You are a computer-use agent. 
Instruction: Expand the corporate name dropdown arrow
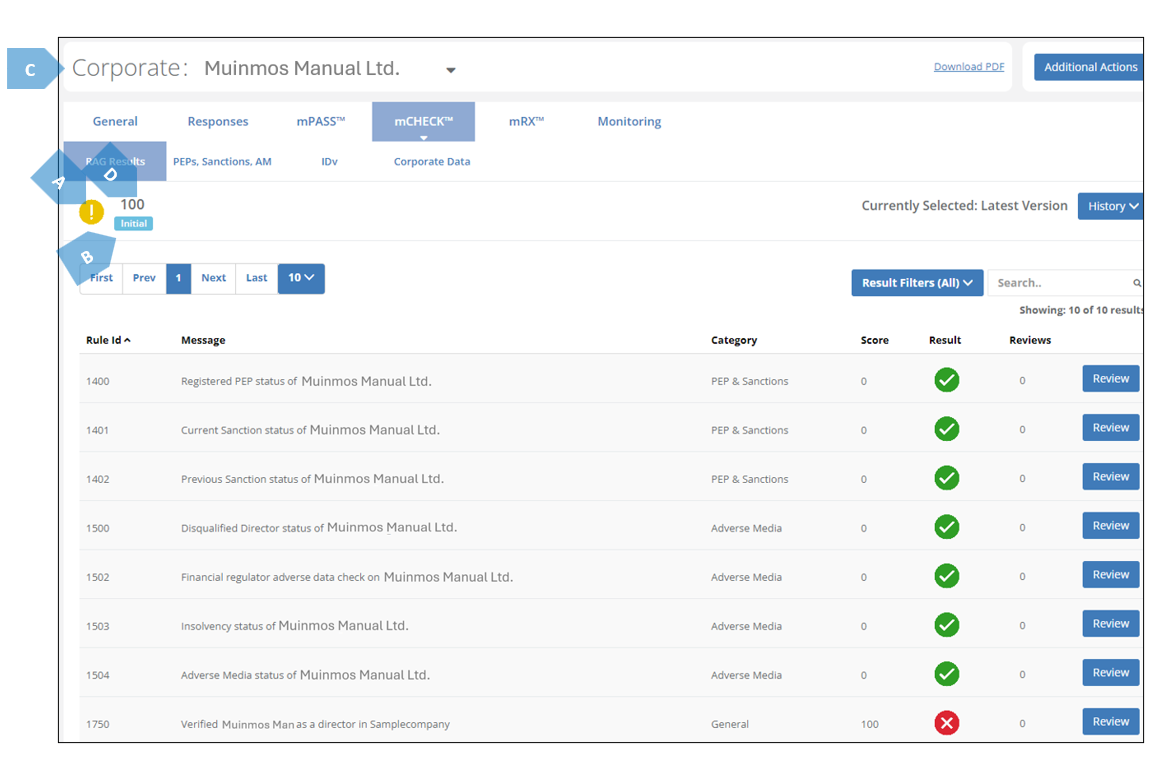click(x=451, y=70)
